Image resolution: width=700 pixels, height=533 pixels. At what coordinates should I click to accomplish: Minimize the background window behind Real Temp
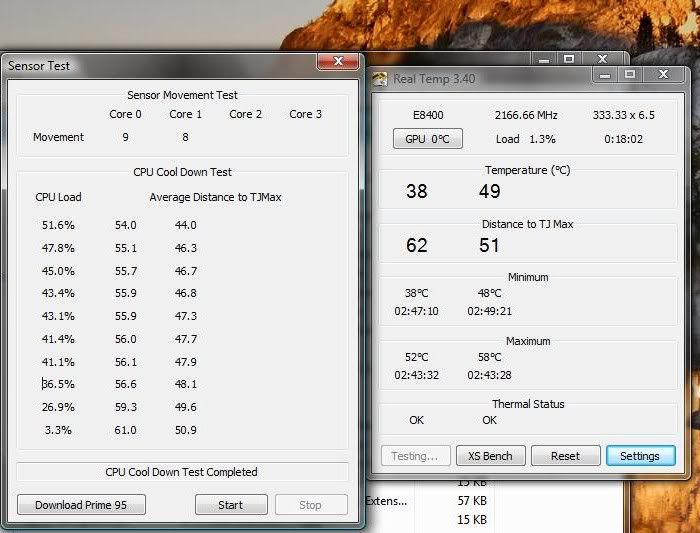[544, 58]
